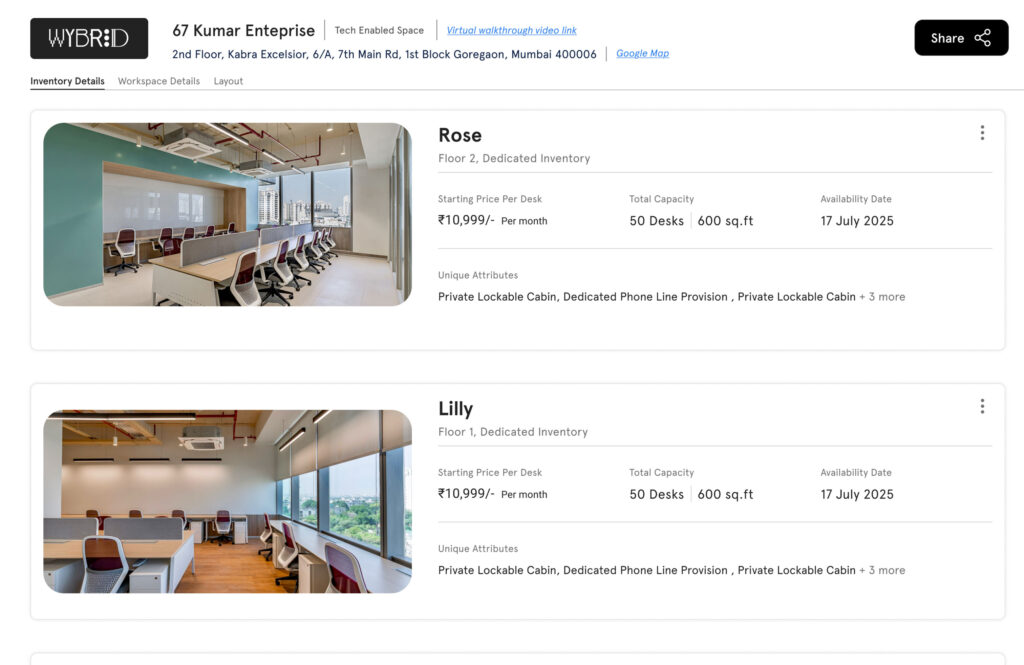Open the Layout tab
This screenshot has width=1024, height=665.
[228, 81]
